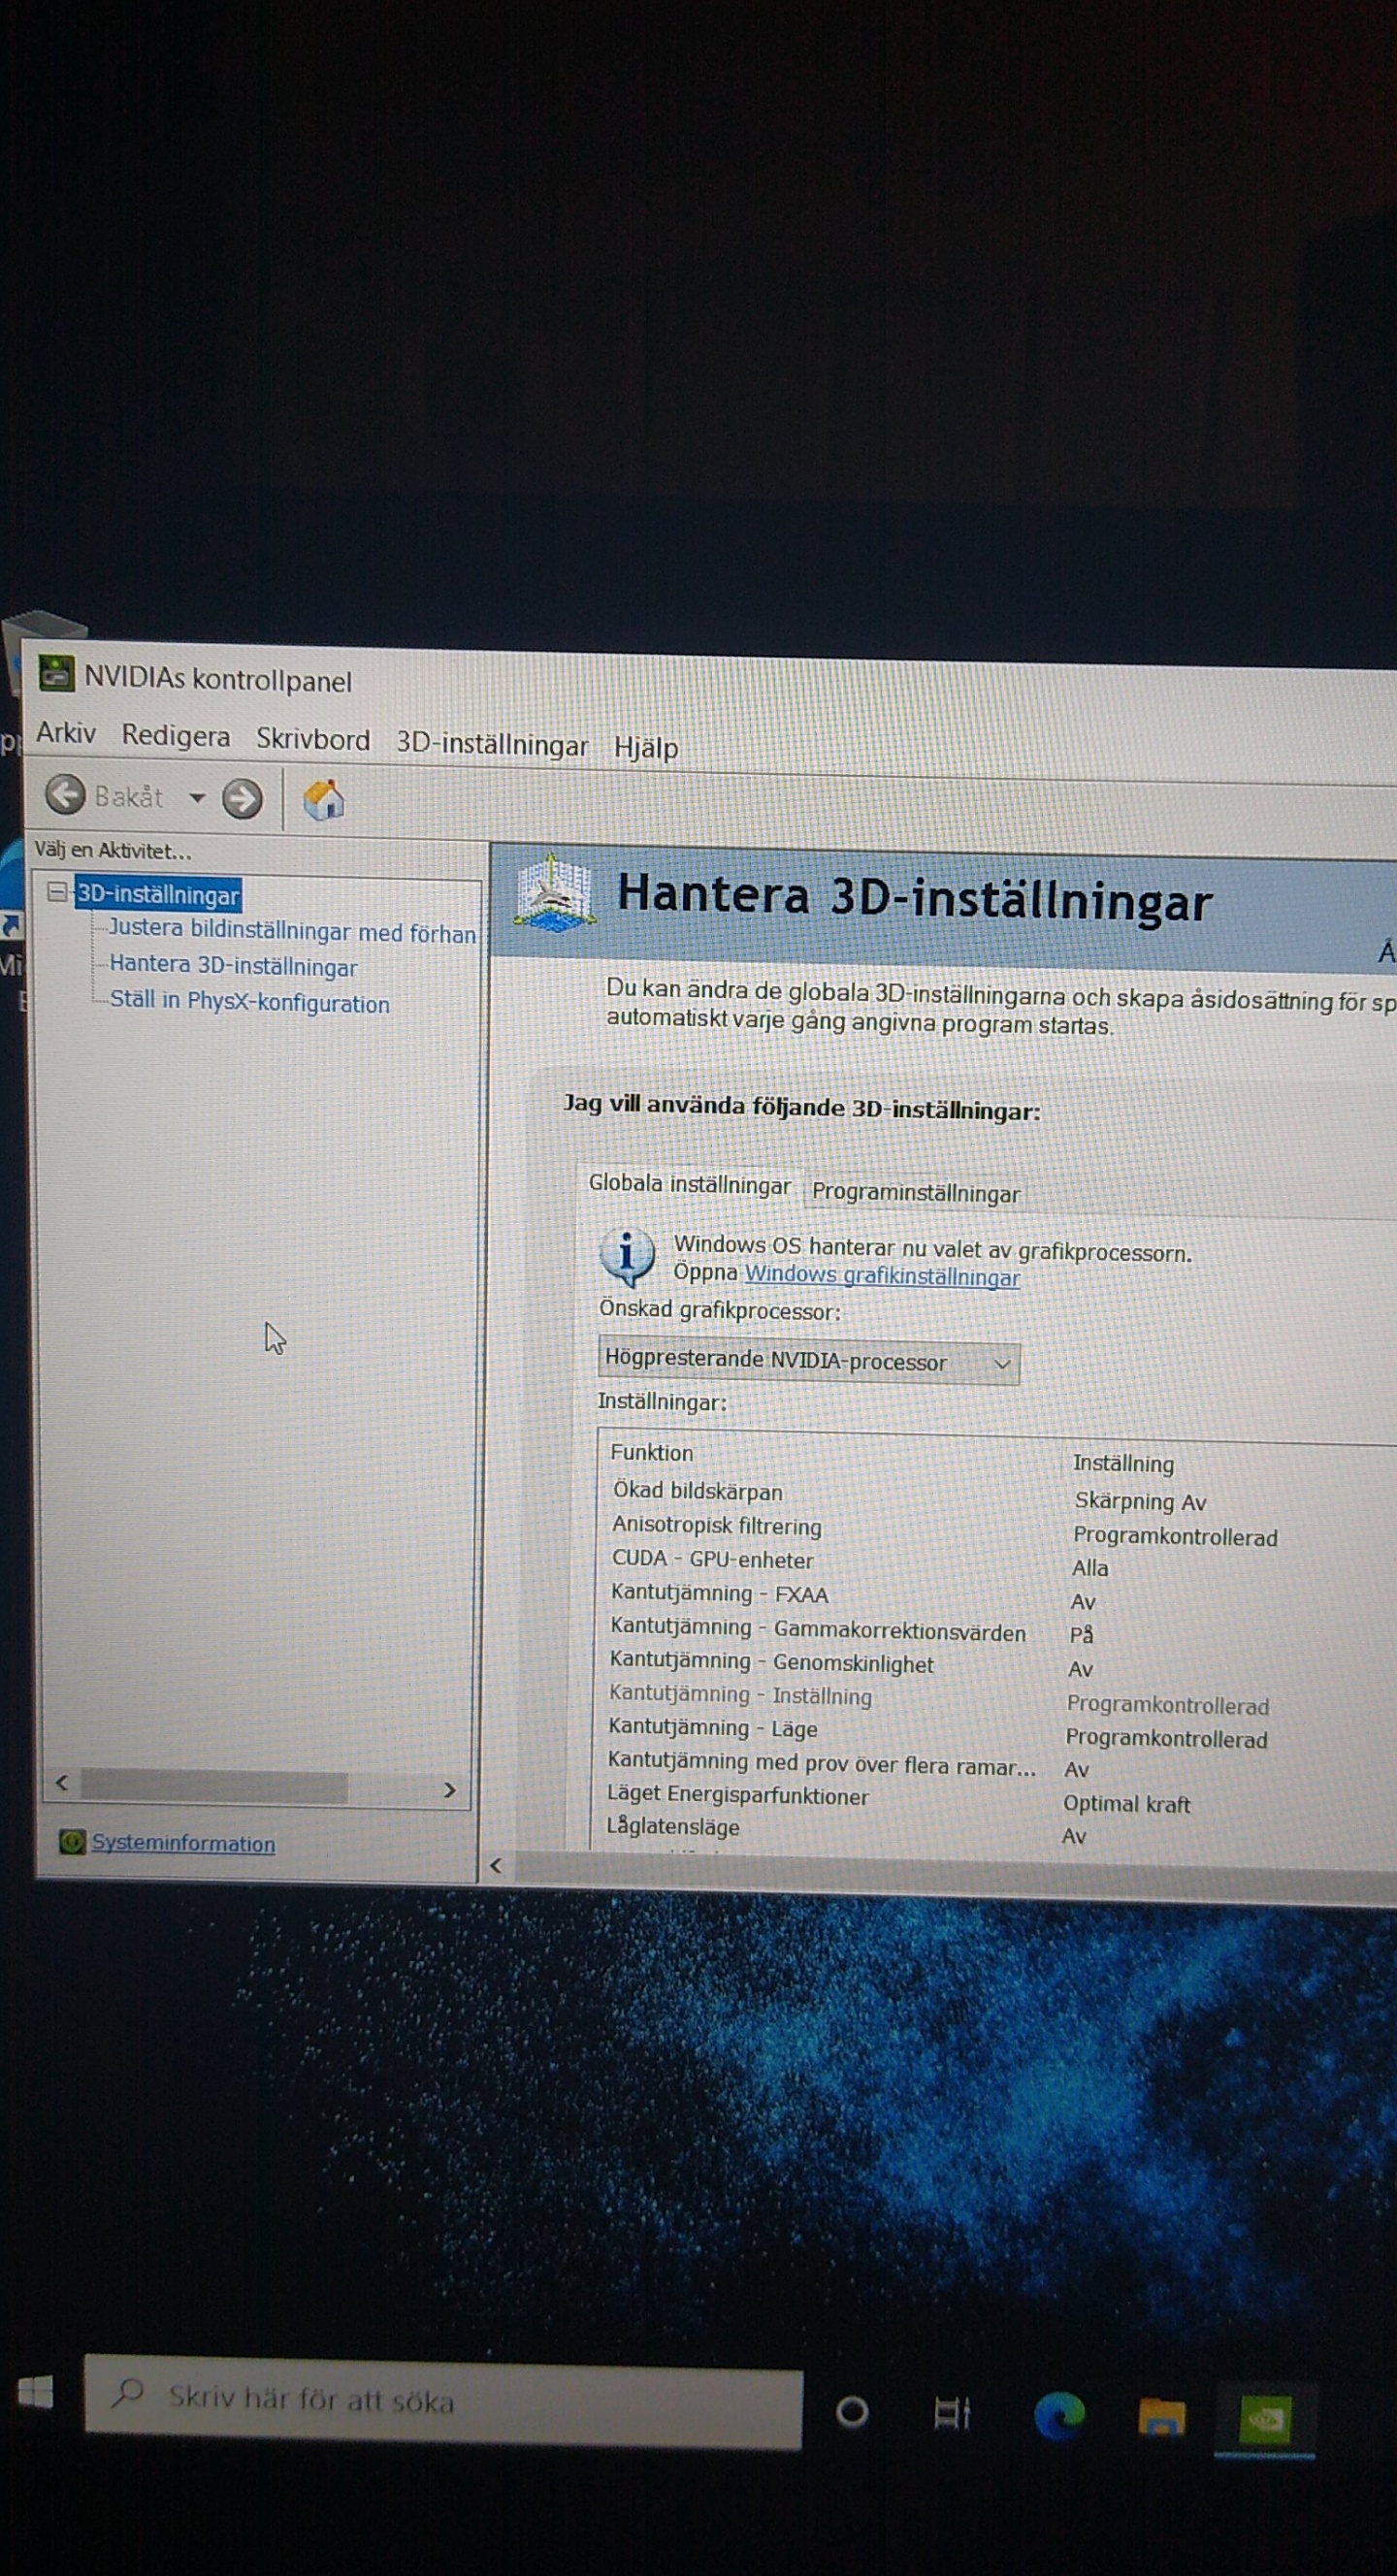Open Bakåt history dropdown arrow
Image resolution: width=1397 pixels, height=2576 pixels.
tap(197, 797)
